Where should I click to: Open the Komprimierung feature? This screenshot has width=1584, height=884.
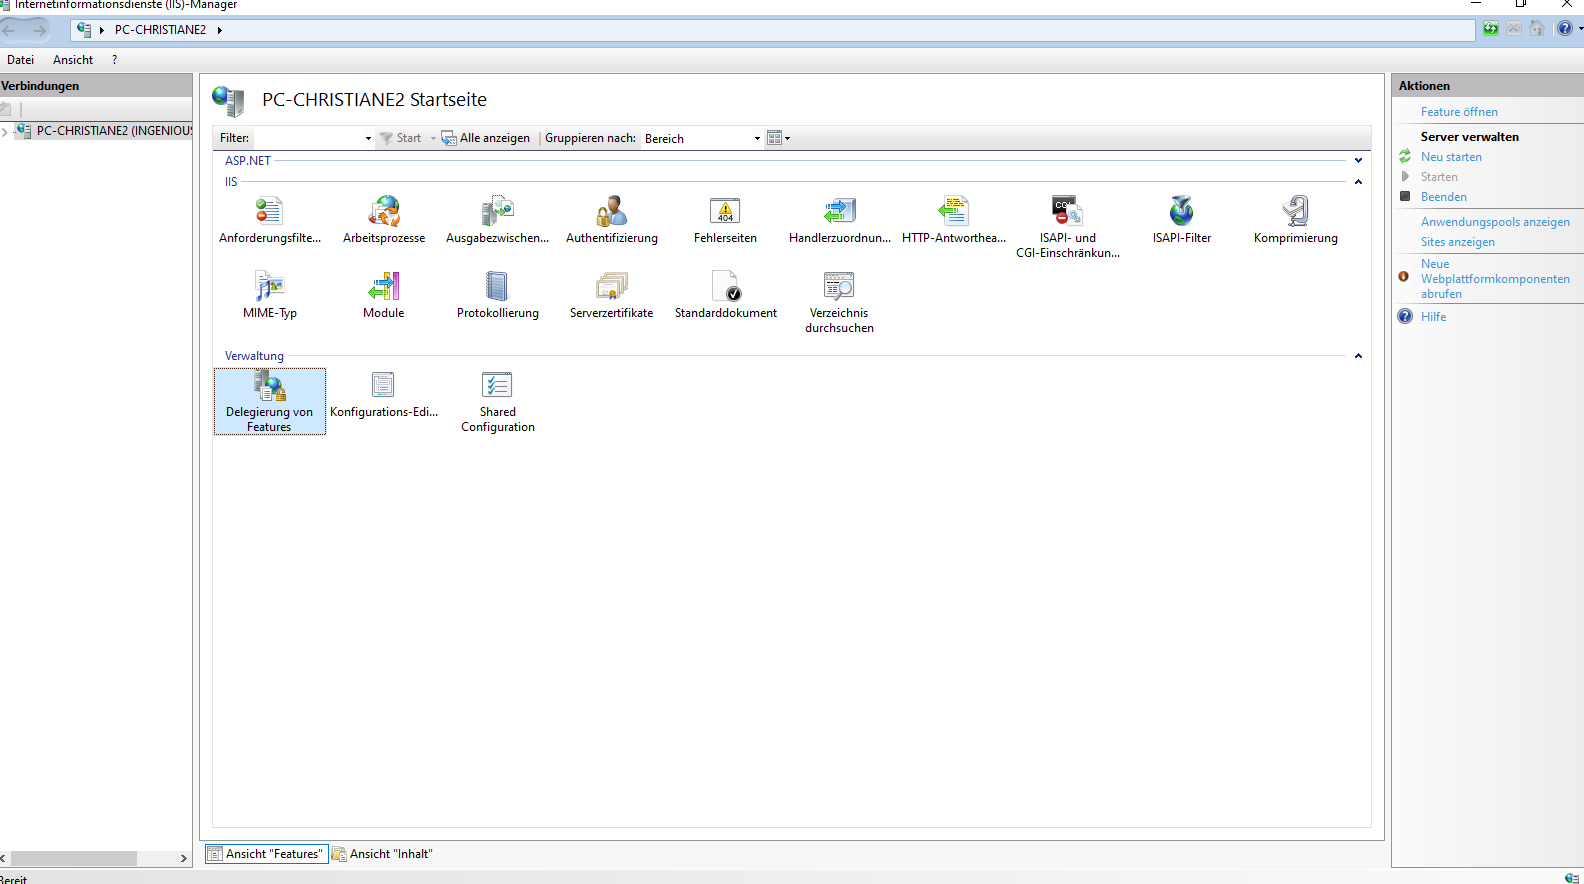(x=1295, y=221)
